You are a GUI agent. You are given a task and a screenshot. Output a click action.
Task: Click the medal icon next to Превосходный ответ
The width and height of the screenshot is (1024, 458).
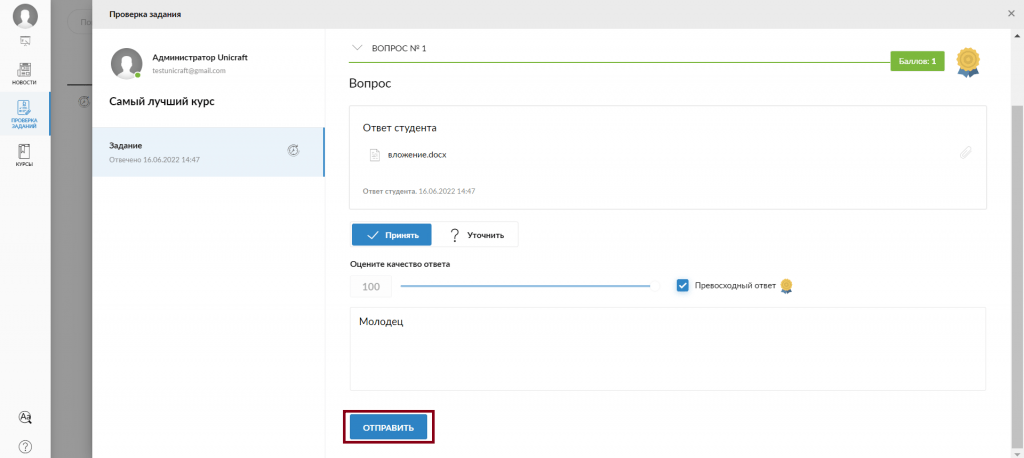click(786, 286)
